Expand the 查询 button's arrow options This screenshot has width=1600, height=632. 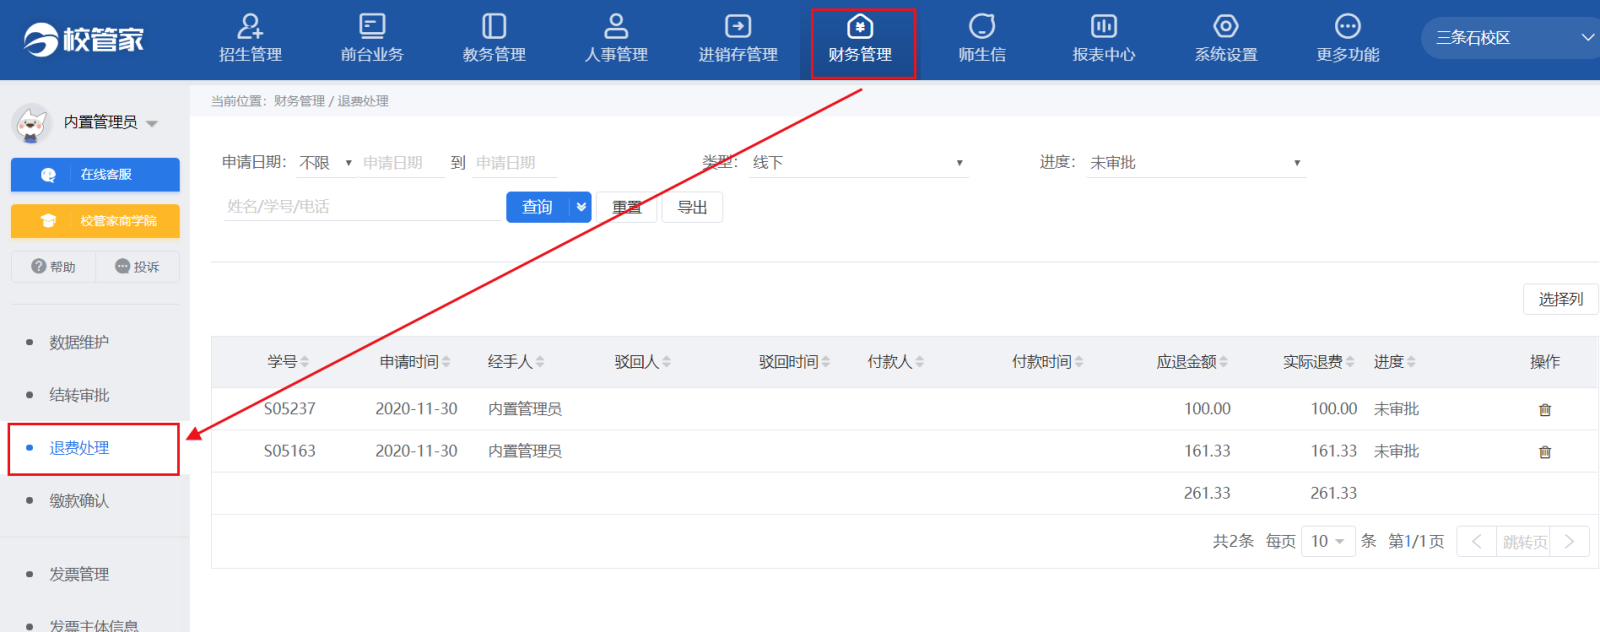[581, 207]
